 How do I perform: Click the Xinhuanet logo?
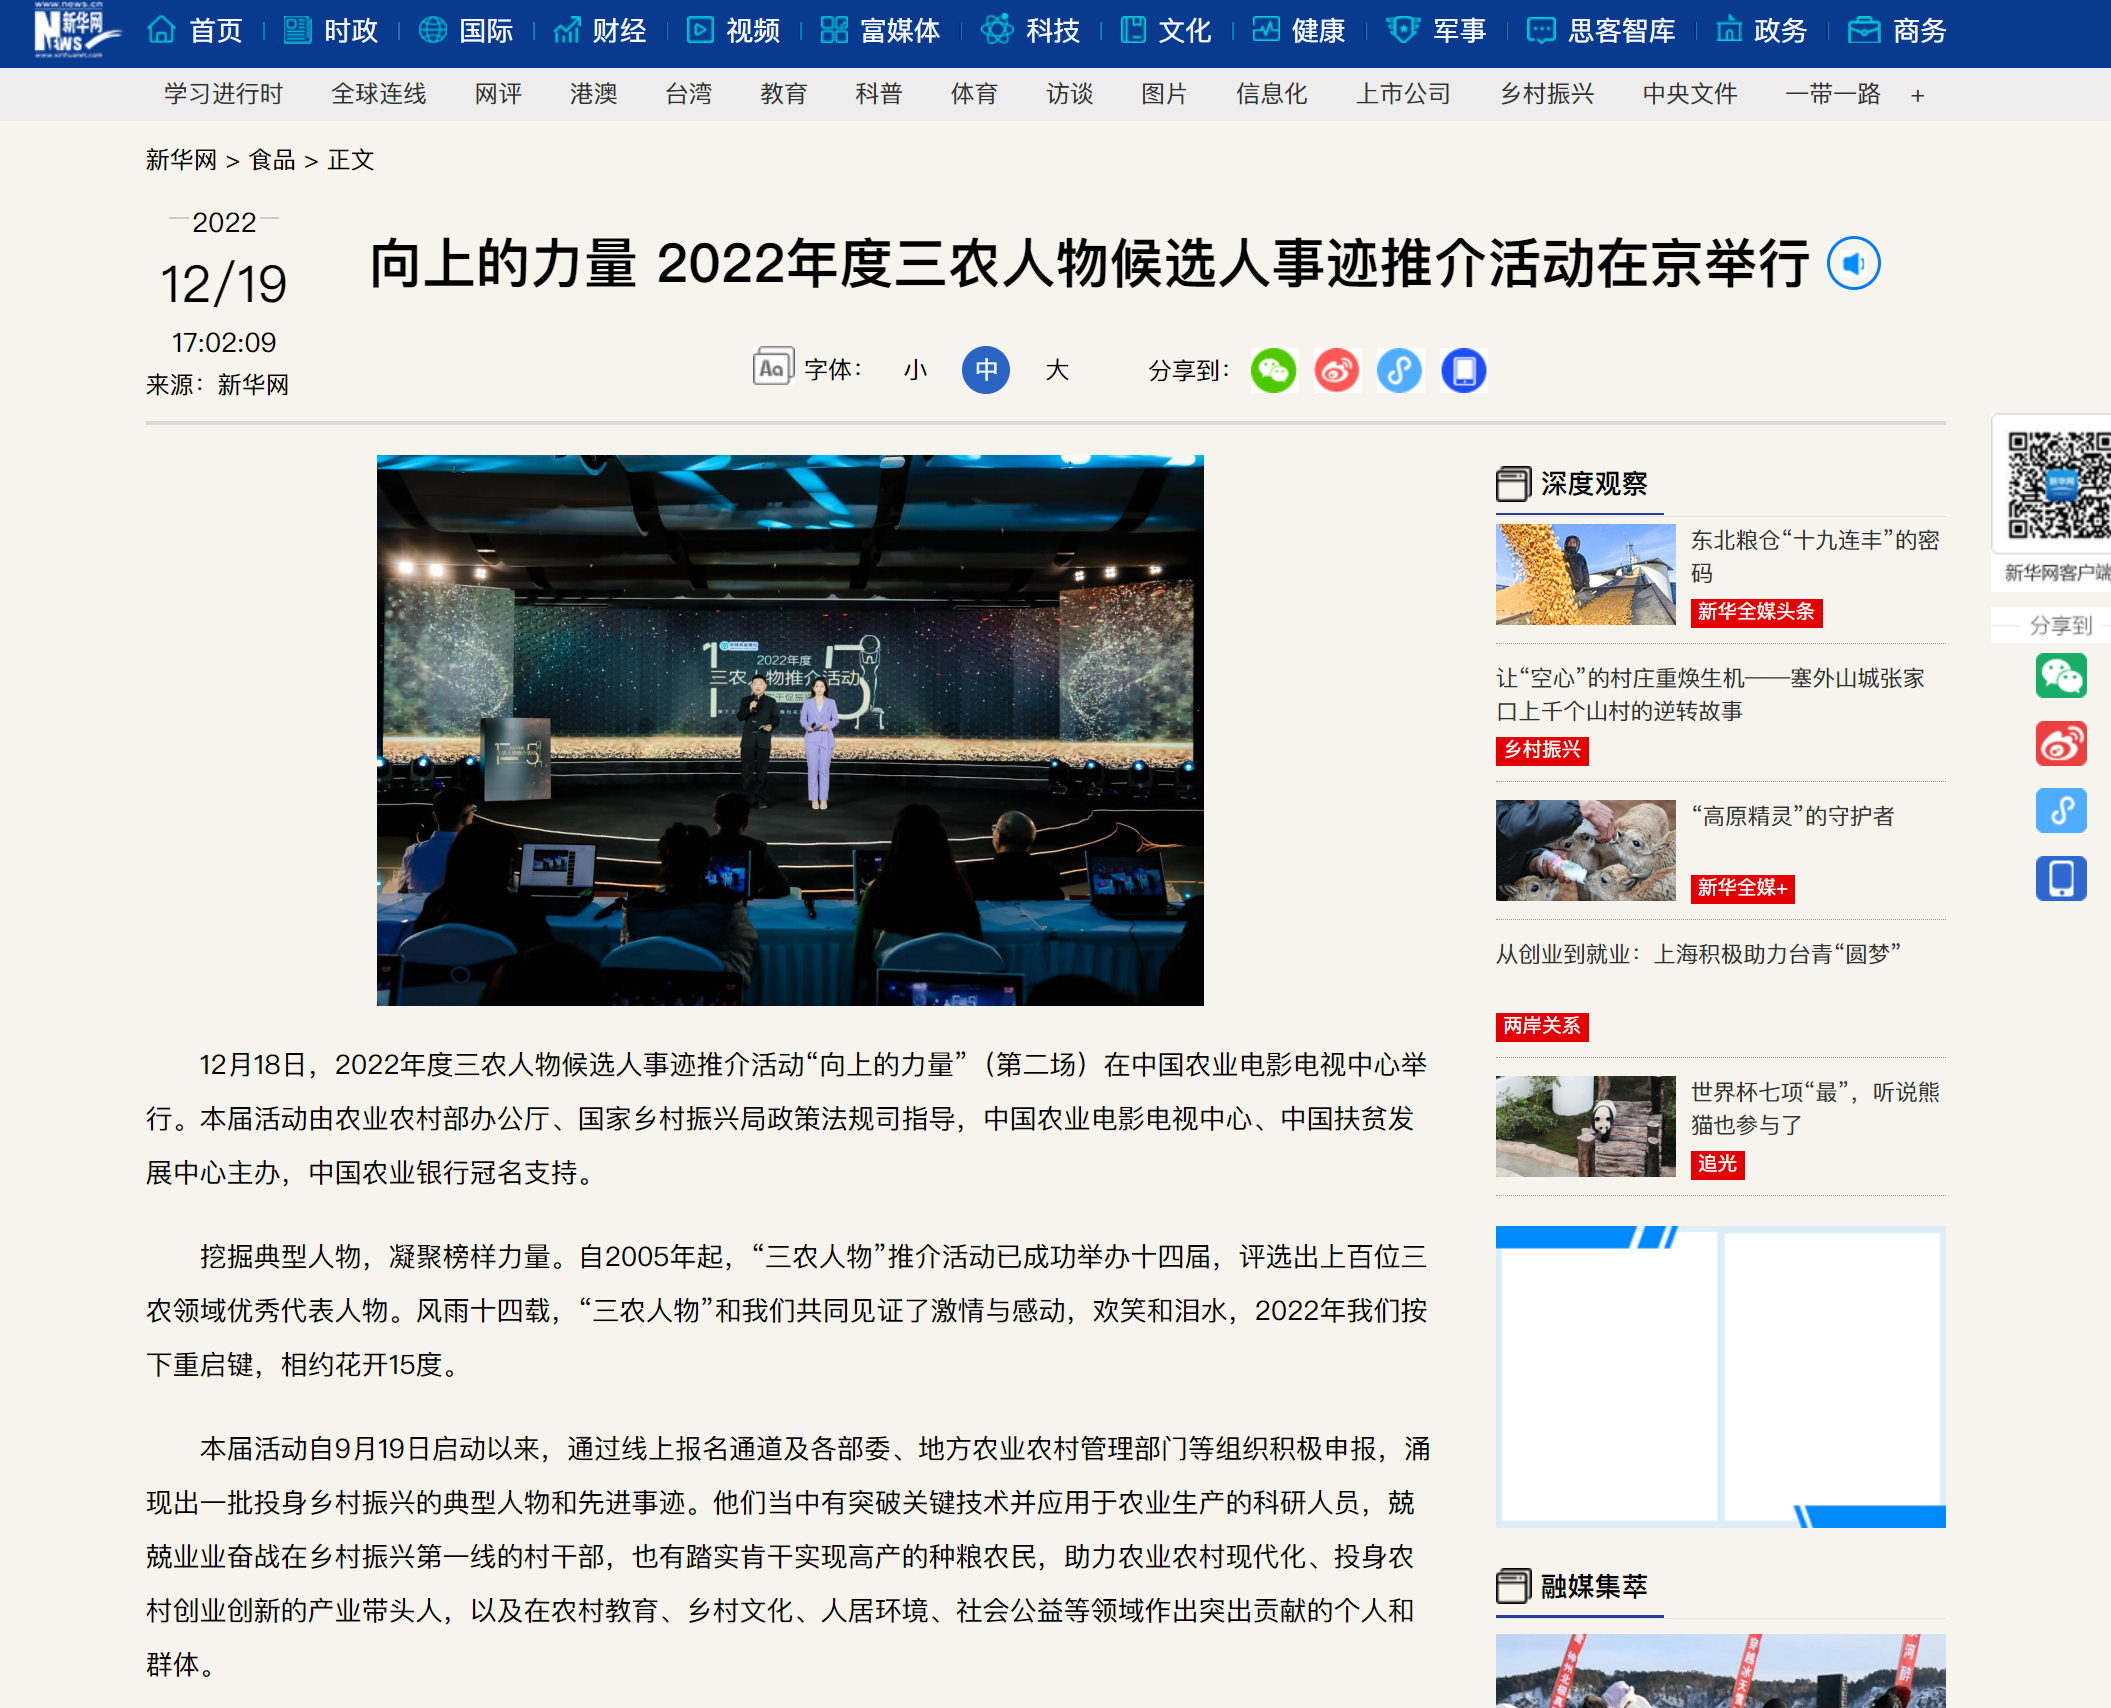tap(75, 30)
